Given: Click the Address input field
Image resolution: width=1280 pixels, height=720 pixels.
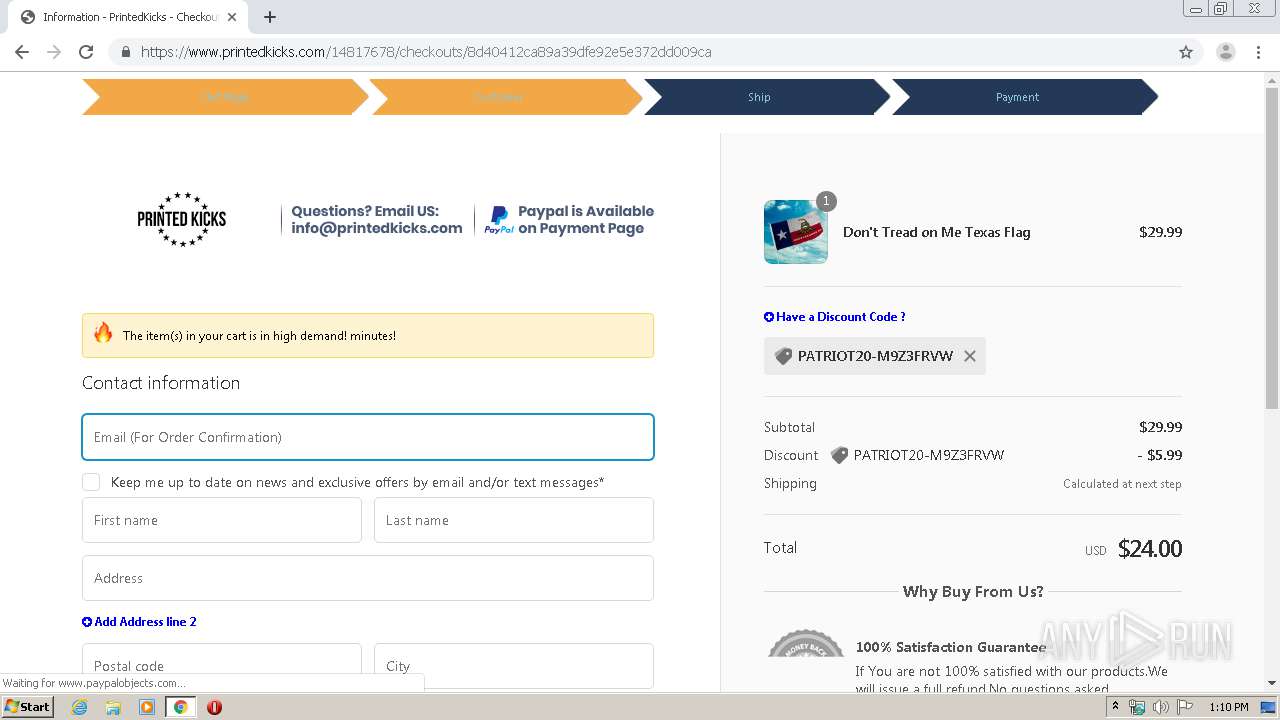Looking at the screenshot, I should [x=368, y=578].
